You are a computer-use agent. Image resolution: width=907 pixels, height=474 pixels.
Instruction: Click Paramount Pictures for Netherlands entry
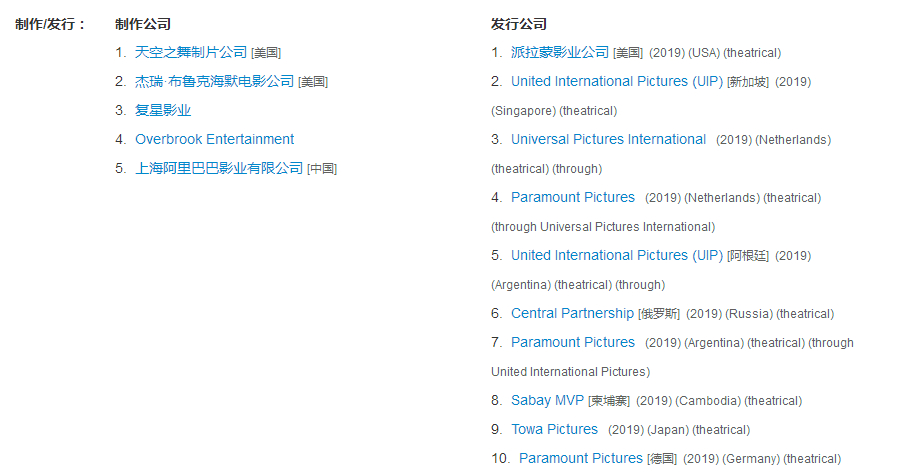tap(573, 197)
